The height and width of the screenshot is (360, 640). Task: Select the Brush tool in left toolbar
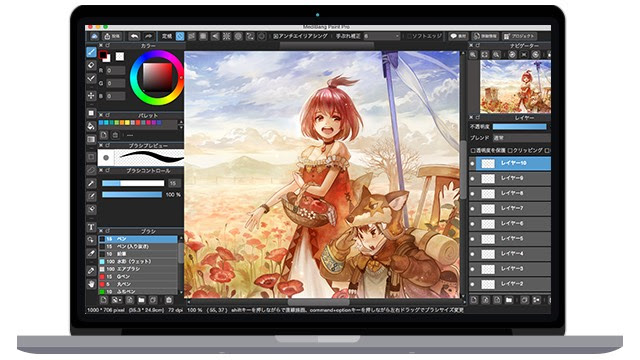pyautogui.click(x=91, y=52)
